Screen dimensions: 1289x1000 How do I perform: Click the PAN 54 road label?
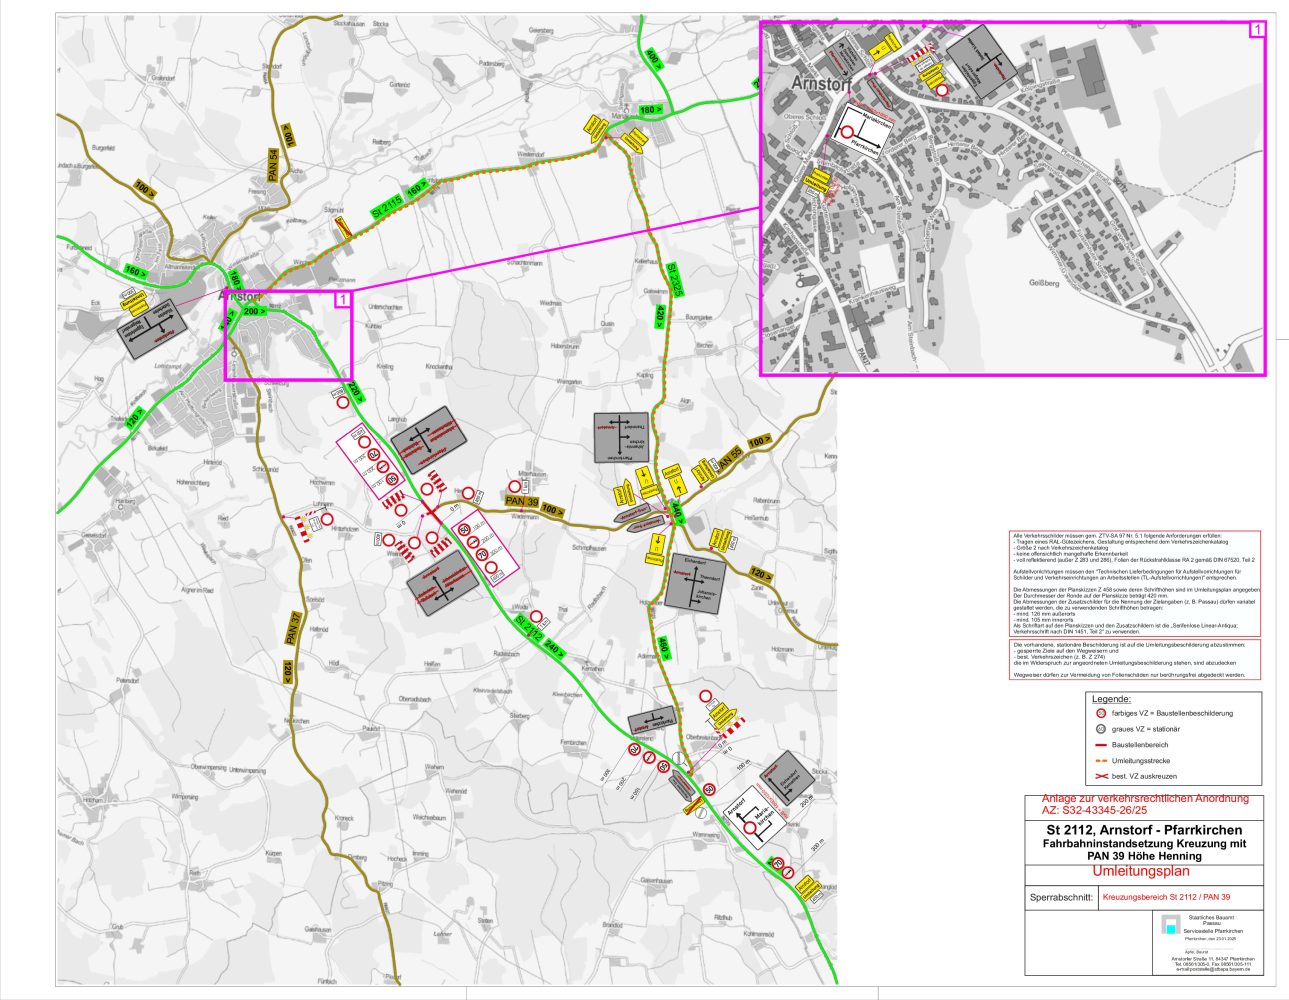pyautogui.click(x=273, y=165)
